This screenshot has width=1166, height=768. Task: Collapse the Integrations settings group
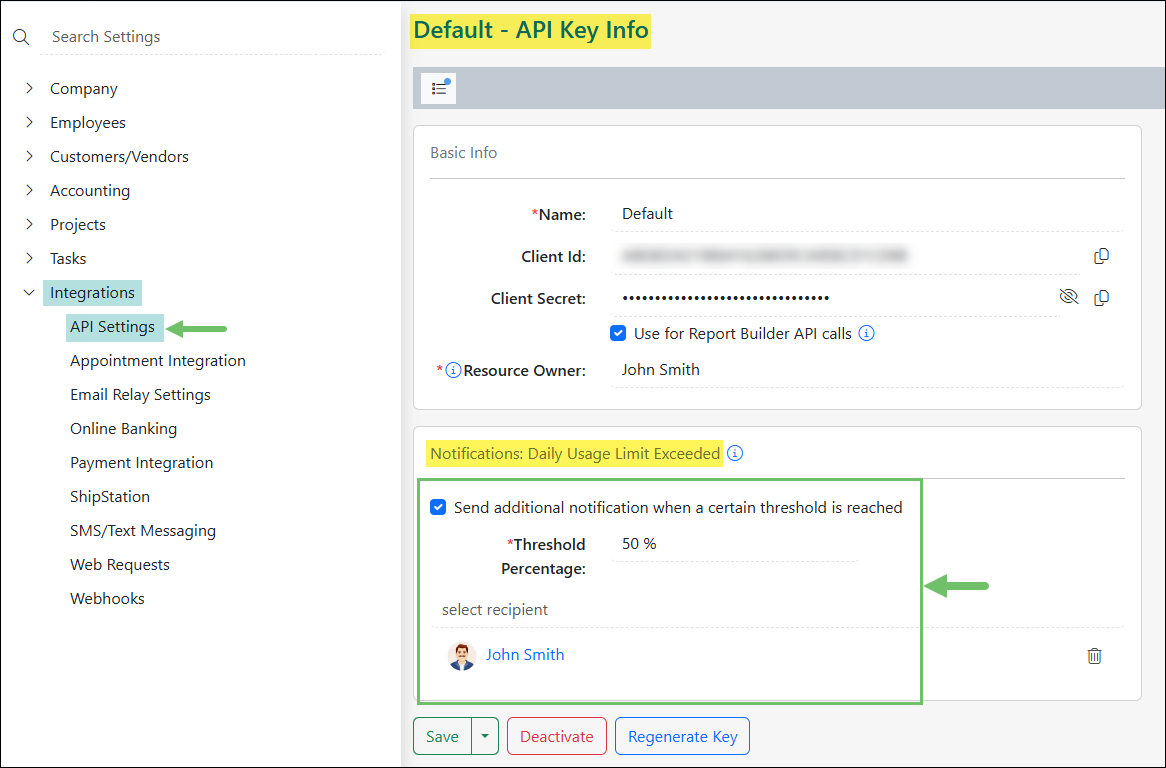[29, 292]
